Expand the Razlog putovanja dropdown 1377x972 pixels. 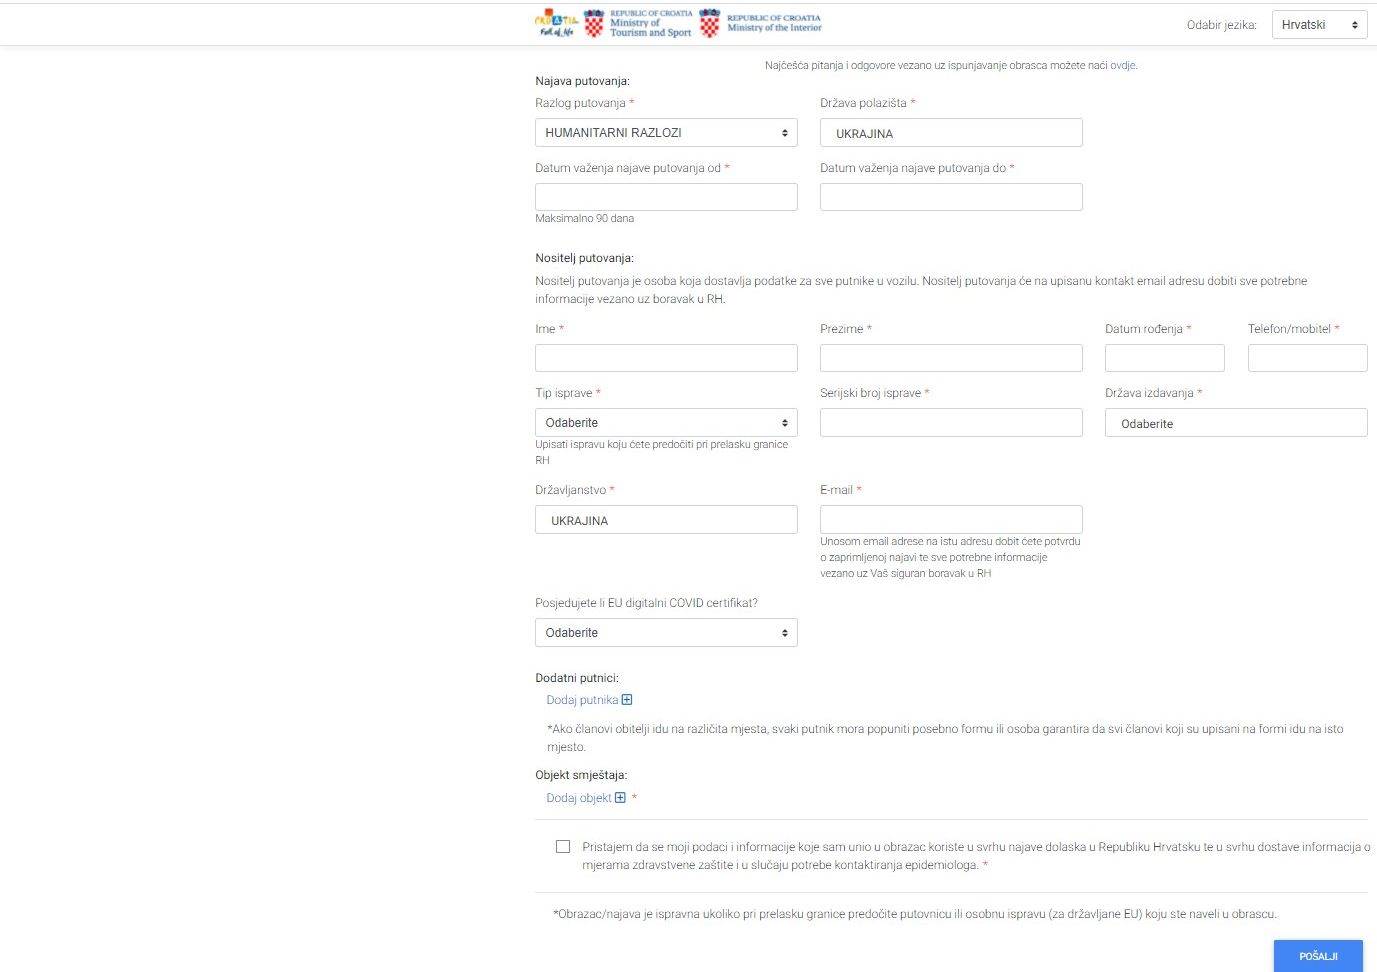(x=666, y=133)
